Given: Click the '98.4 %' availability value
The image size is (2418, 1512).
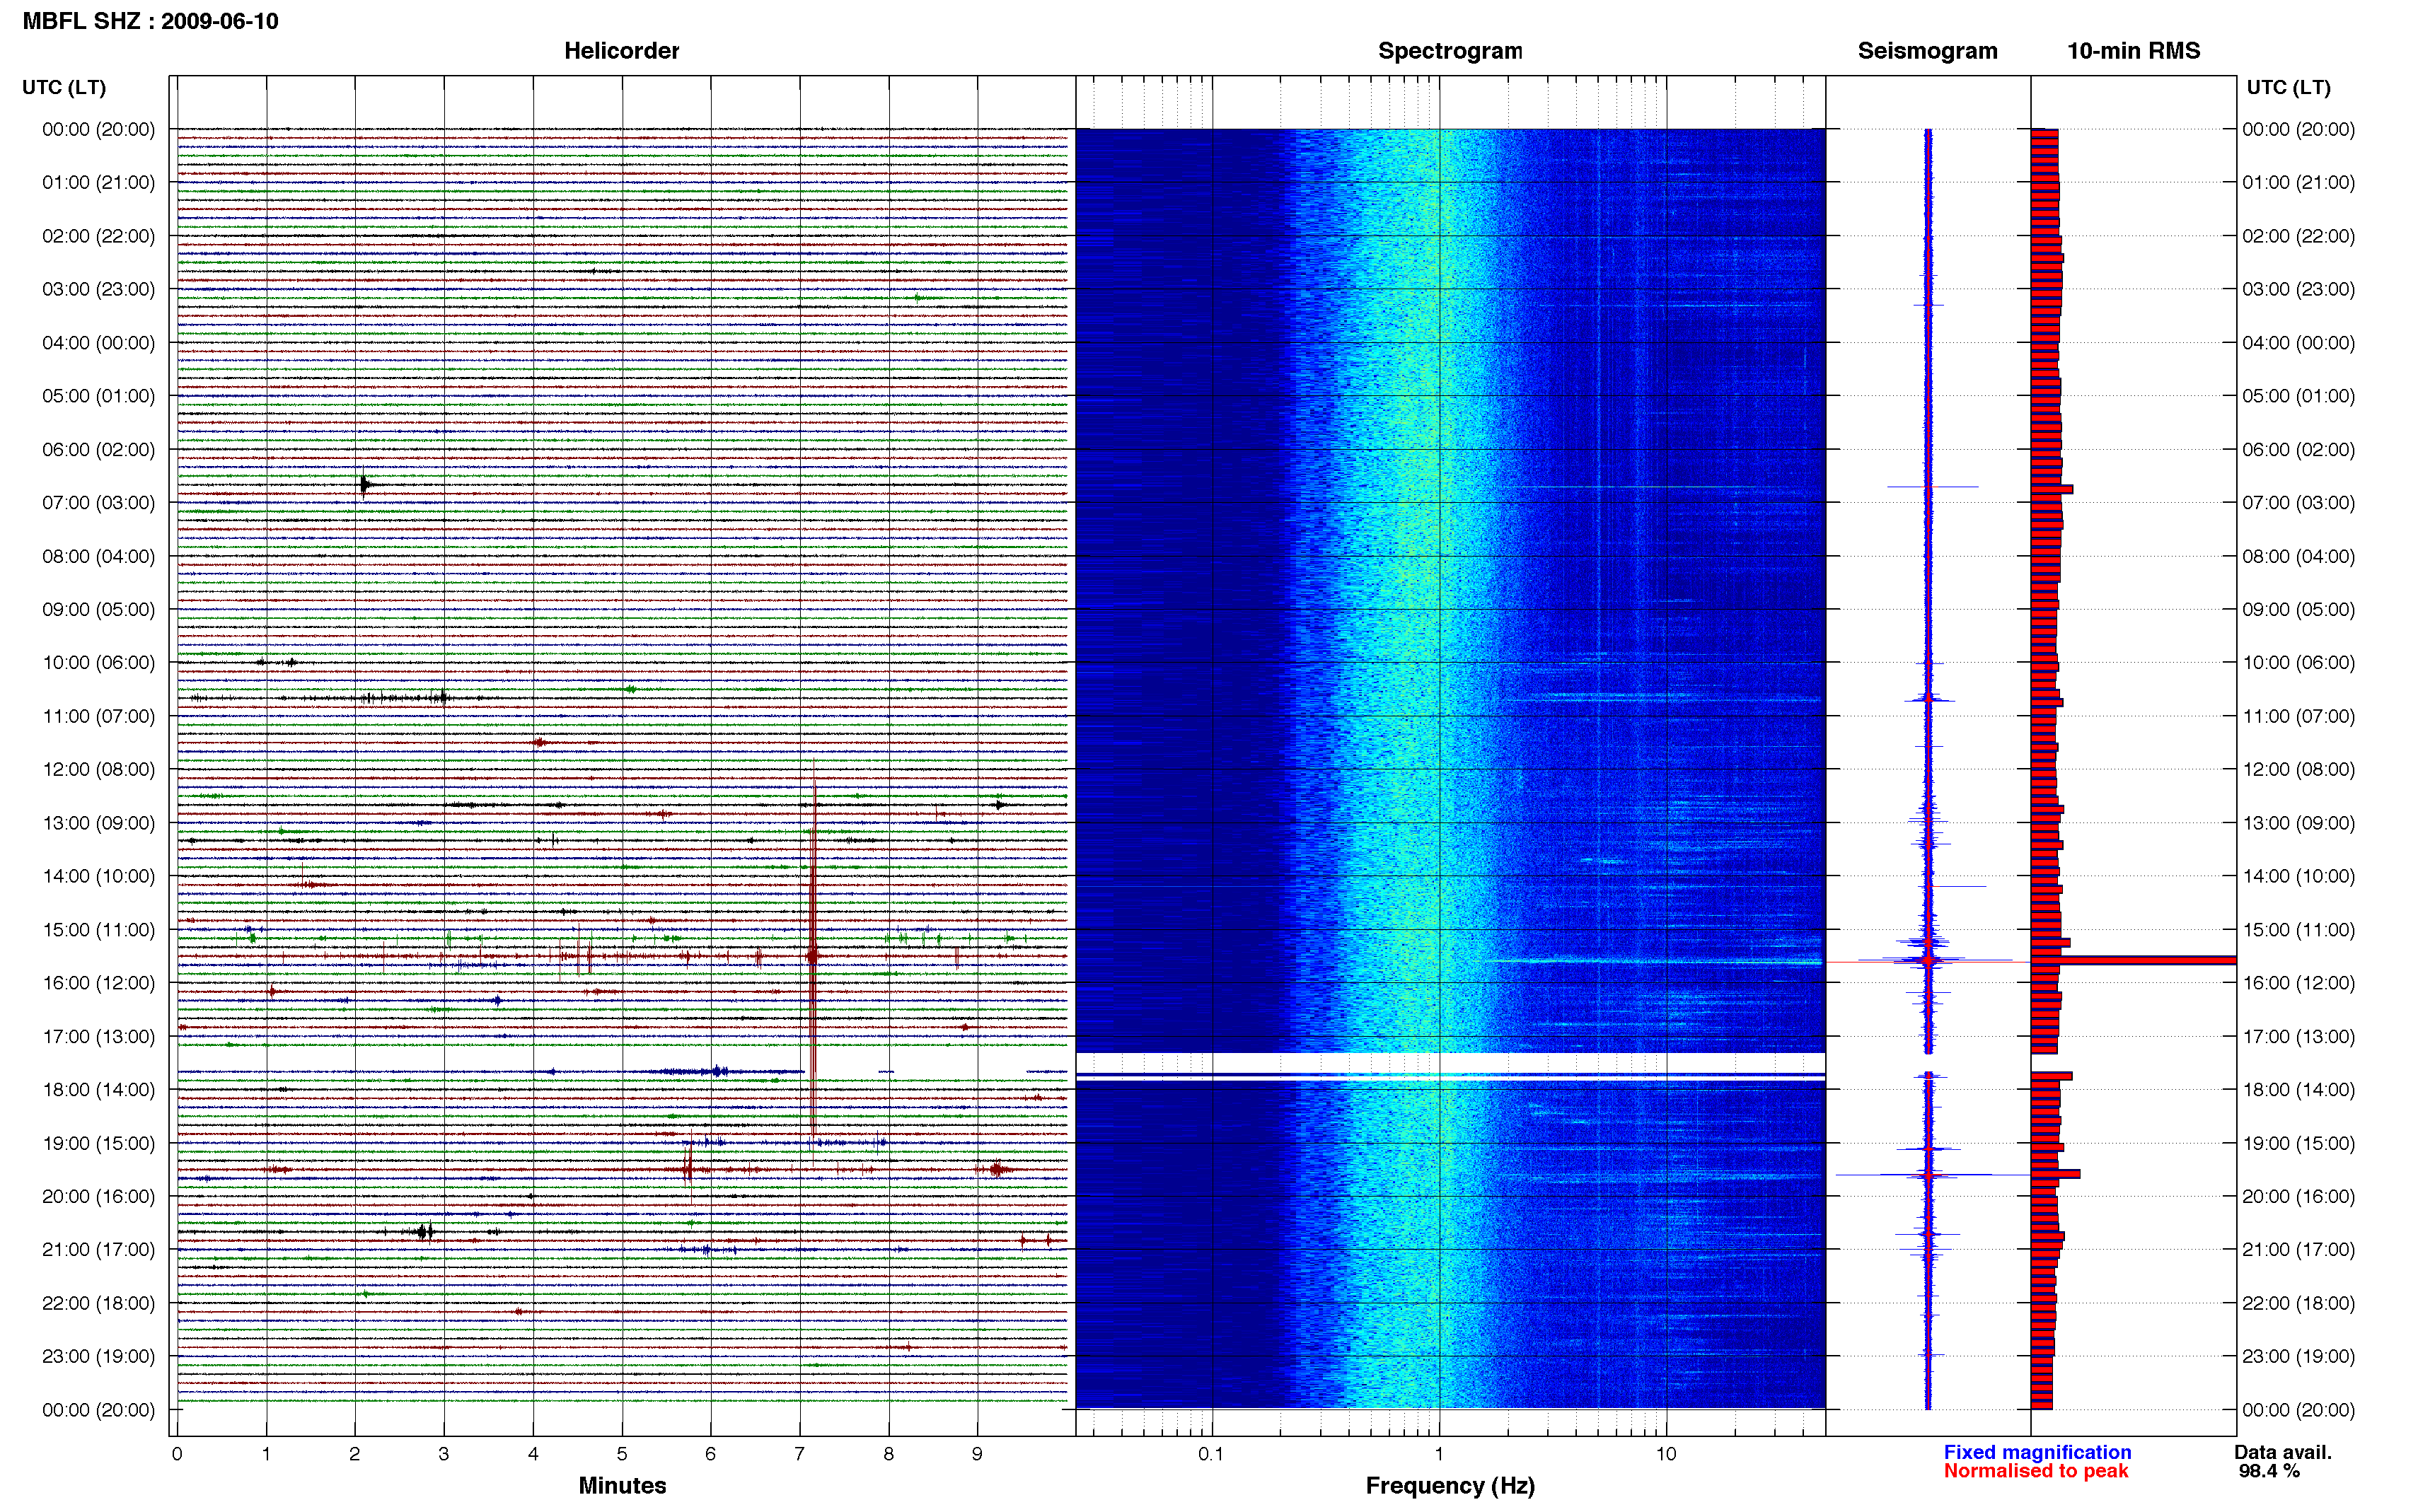Looking at the screenshot, I should [x=2269, y=1471].
